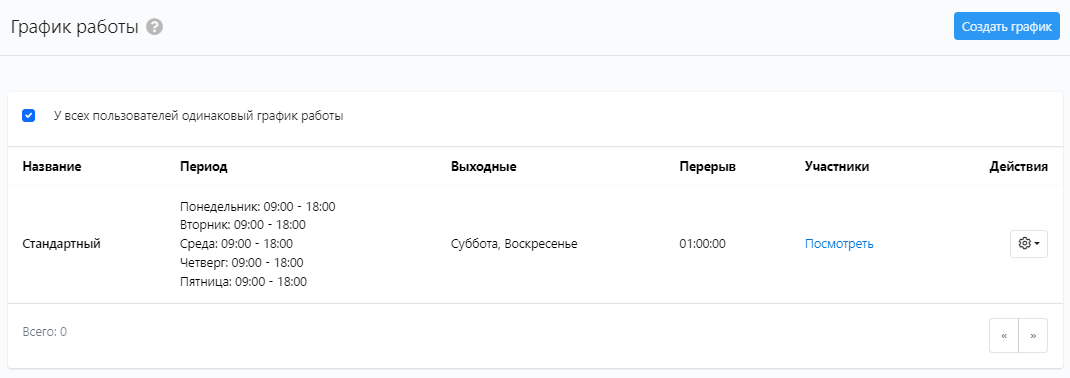Screen dimensions: 1070x378
Task: Open the help icon next to График работы
Action: [x=155, y=27]
